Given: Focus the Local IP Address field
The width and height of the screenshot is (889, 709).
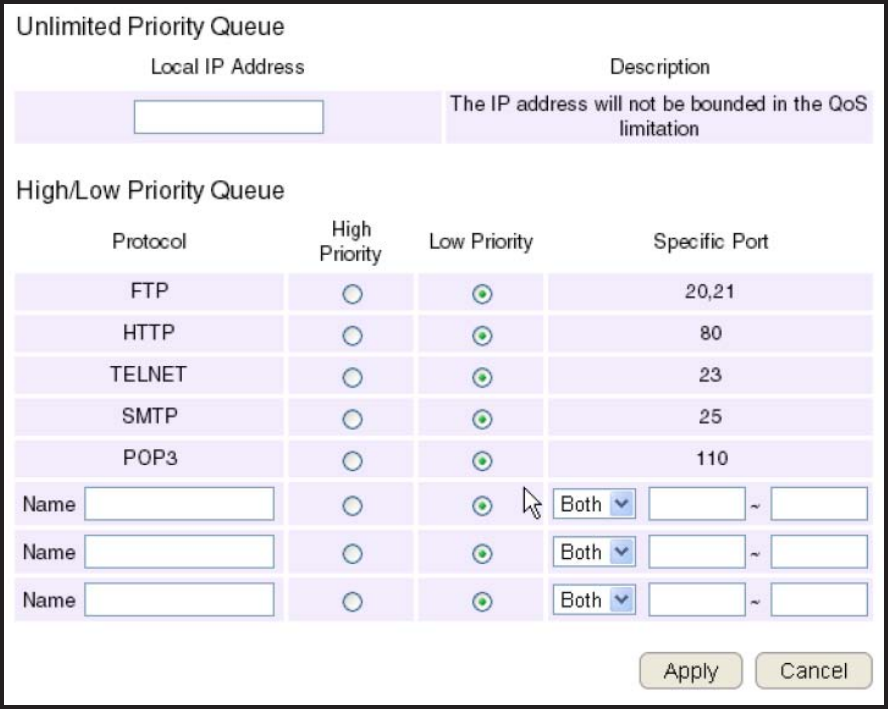Looking at the screenshot, I should coord(228,117).
